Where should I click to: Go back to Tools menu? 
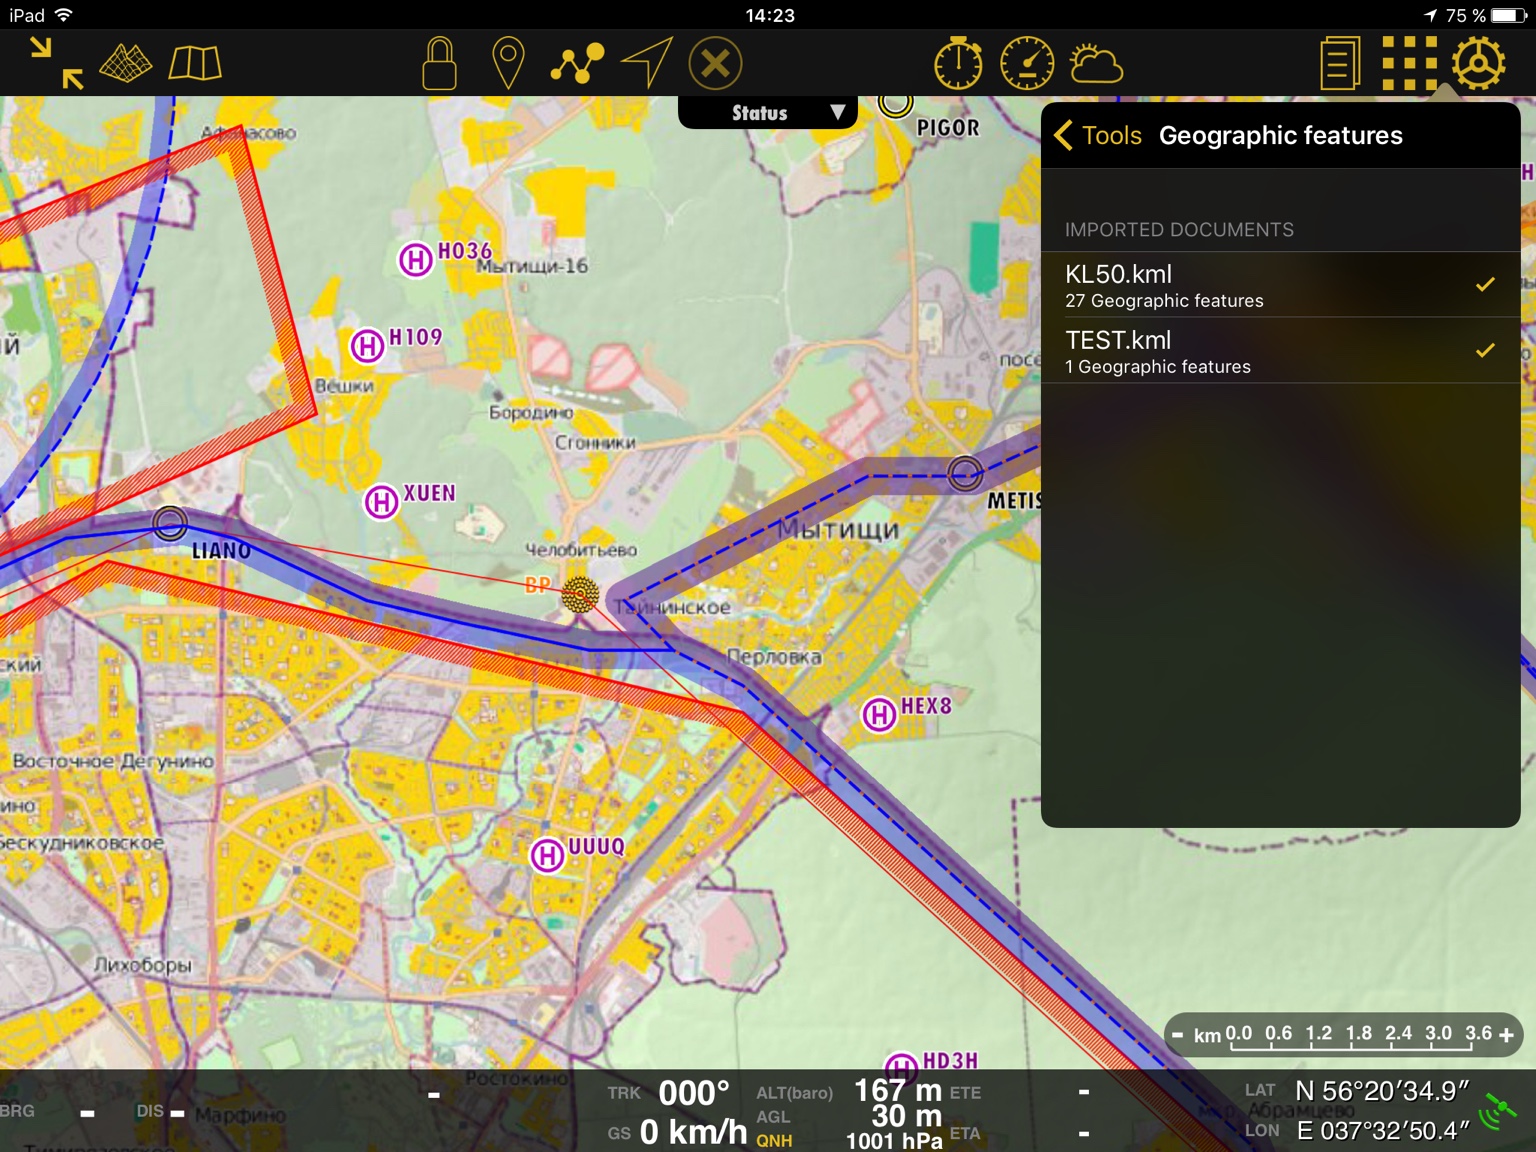[1098, 135]
